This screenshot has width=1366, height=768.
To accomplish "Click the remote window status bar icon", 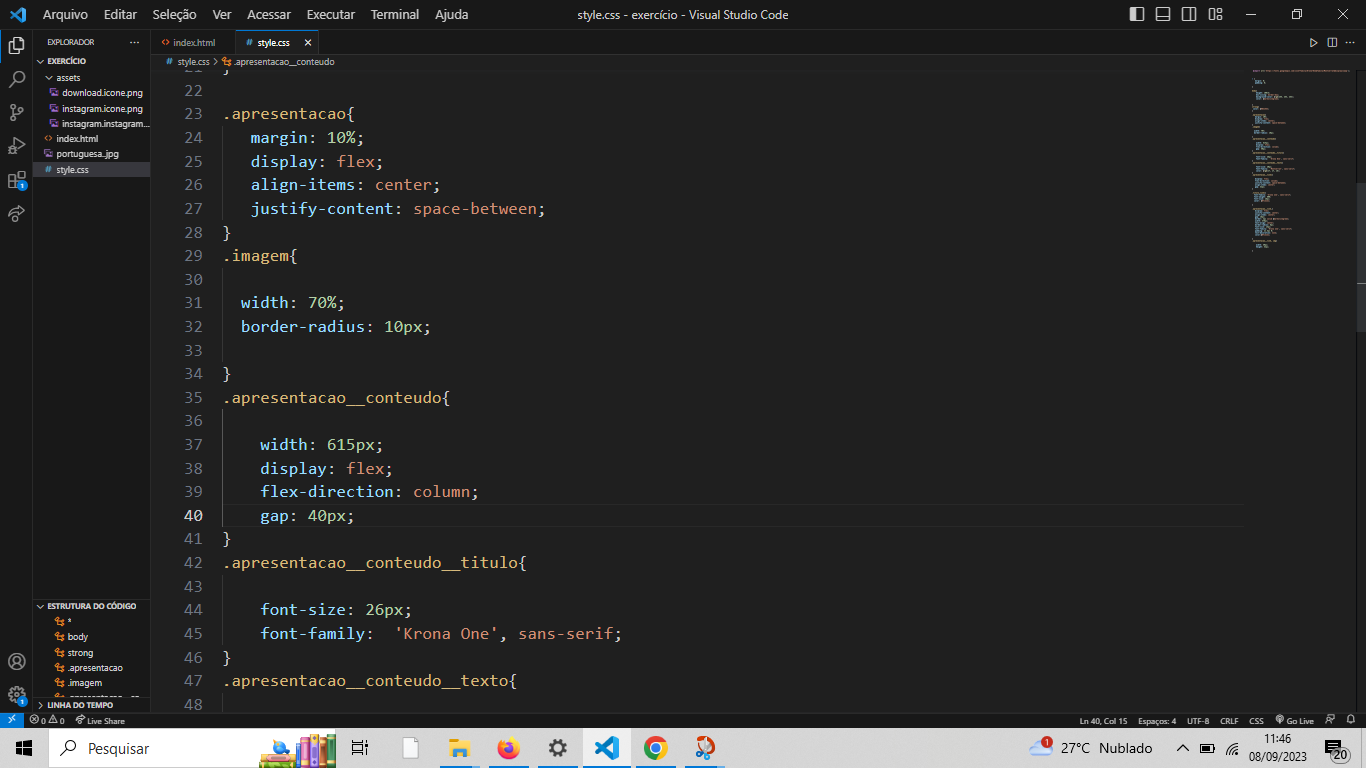I will click(11, 720).
